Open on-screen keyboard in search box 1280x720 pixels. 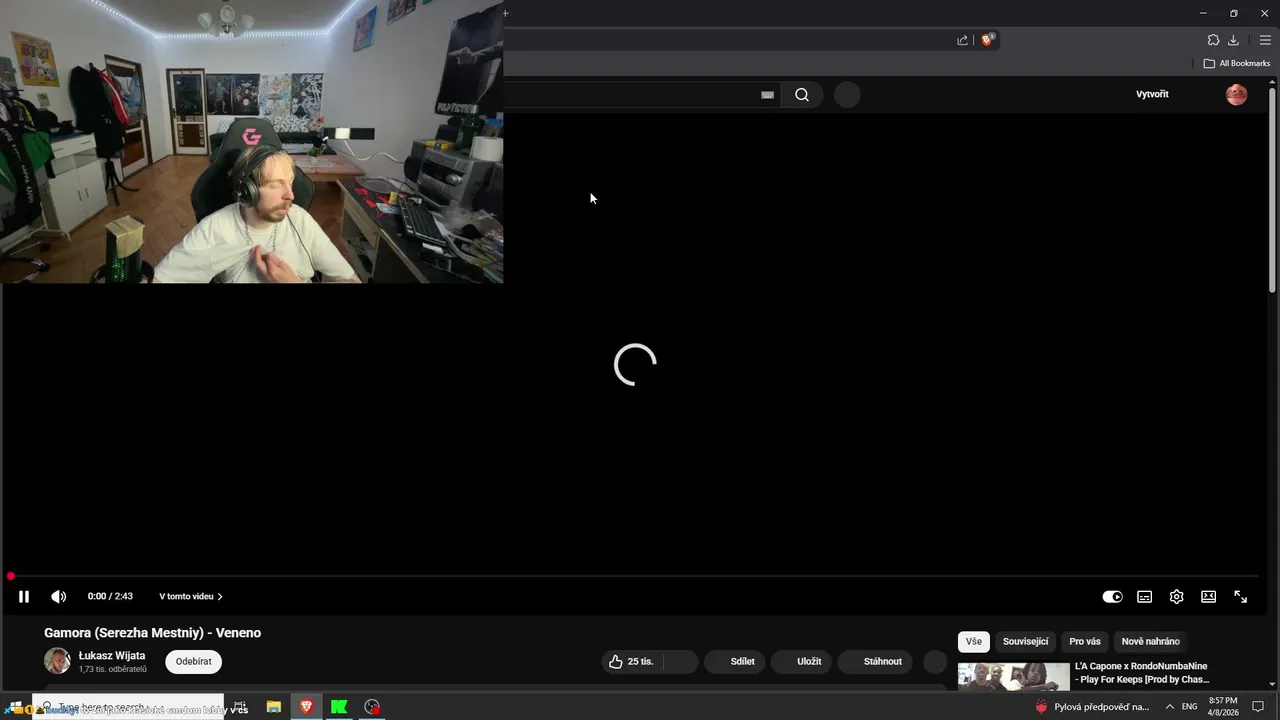coord(768,95)
